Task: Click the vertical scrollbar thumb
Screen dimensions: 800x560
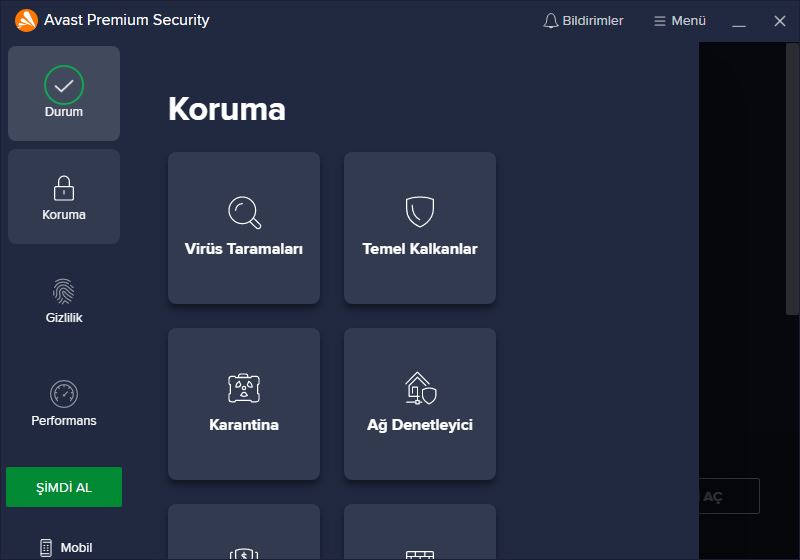Action: point(792,179)
